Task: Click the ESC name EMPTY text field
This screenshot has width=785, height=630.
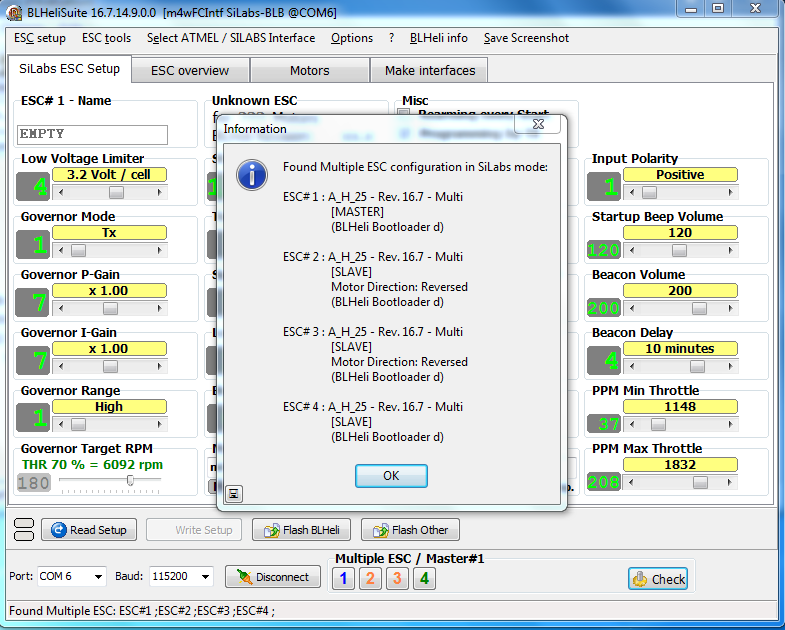Action: (92, 134)
